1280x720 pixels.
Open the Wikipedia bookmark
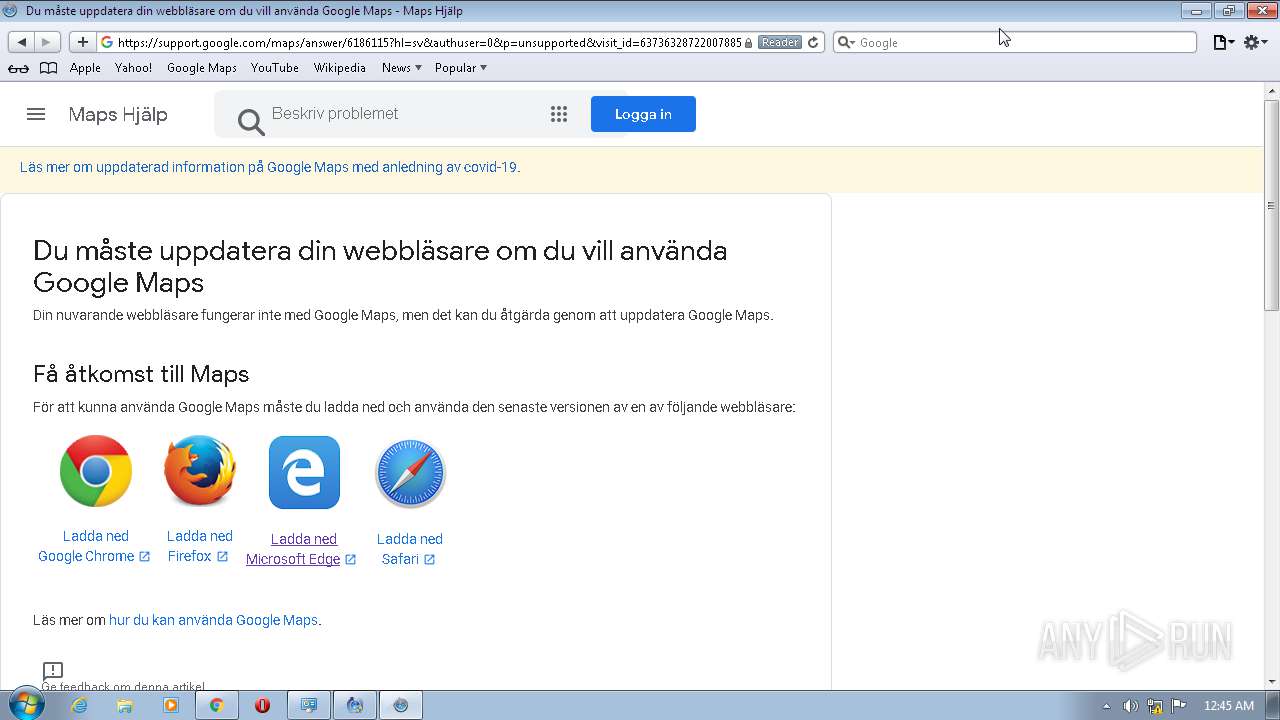point(339,68)
